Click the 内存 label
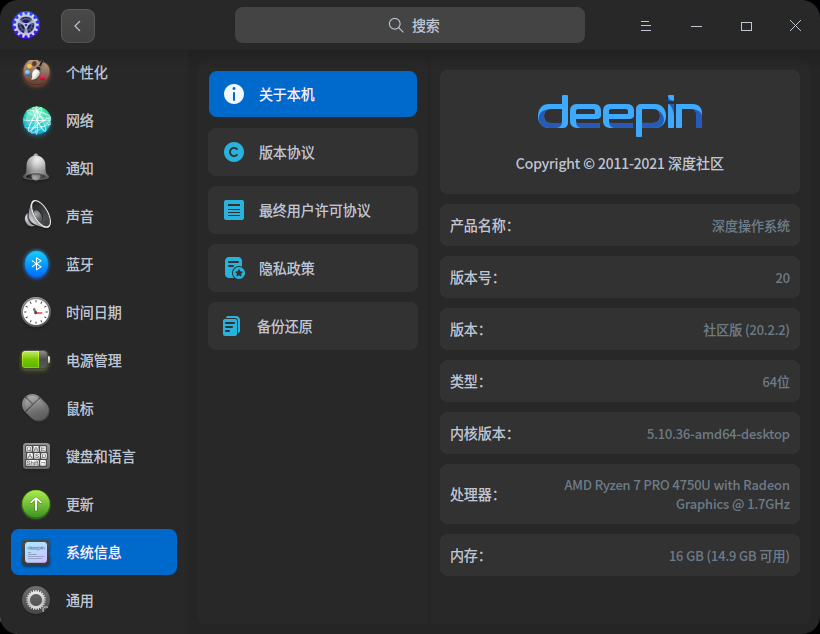The width and height of the screenshot is (820, 634). pyautogui.click(x=467, y=556)
